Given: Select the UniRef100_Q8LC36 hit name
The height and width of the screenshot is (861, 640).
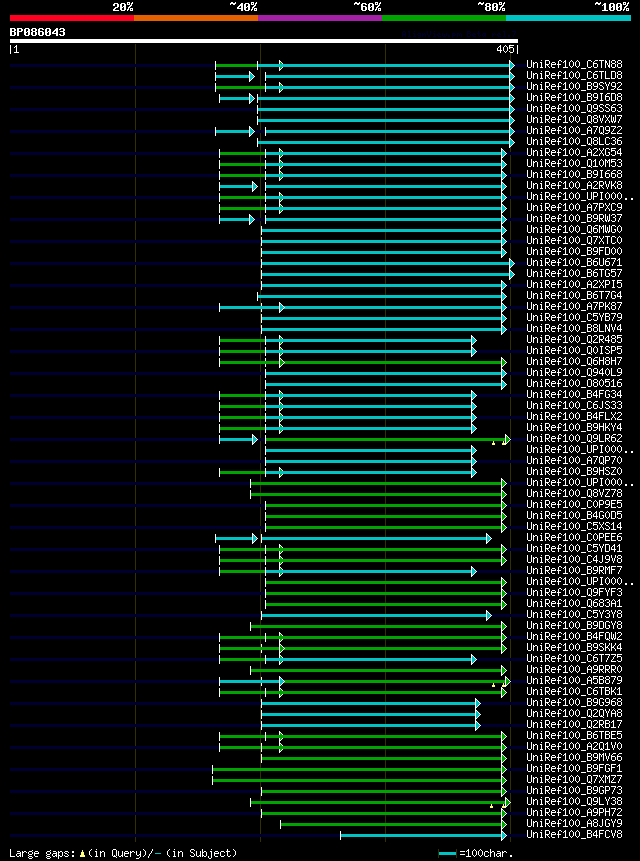Looking at the screenshot, I should click(x=574, y=142).
